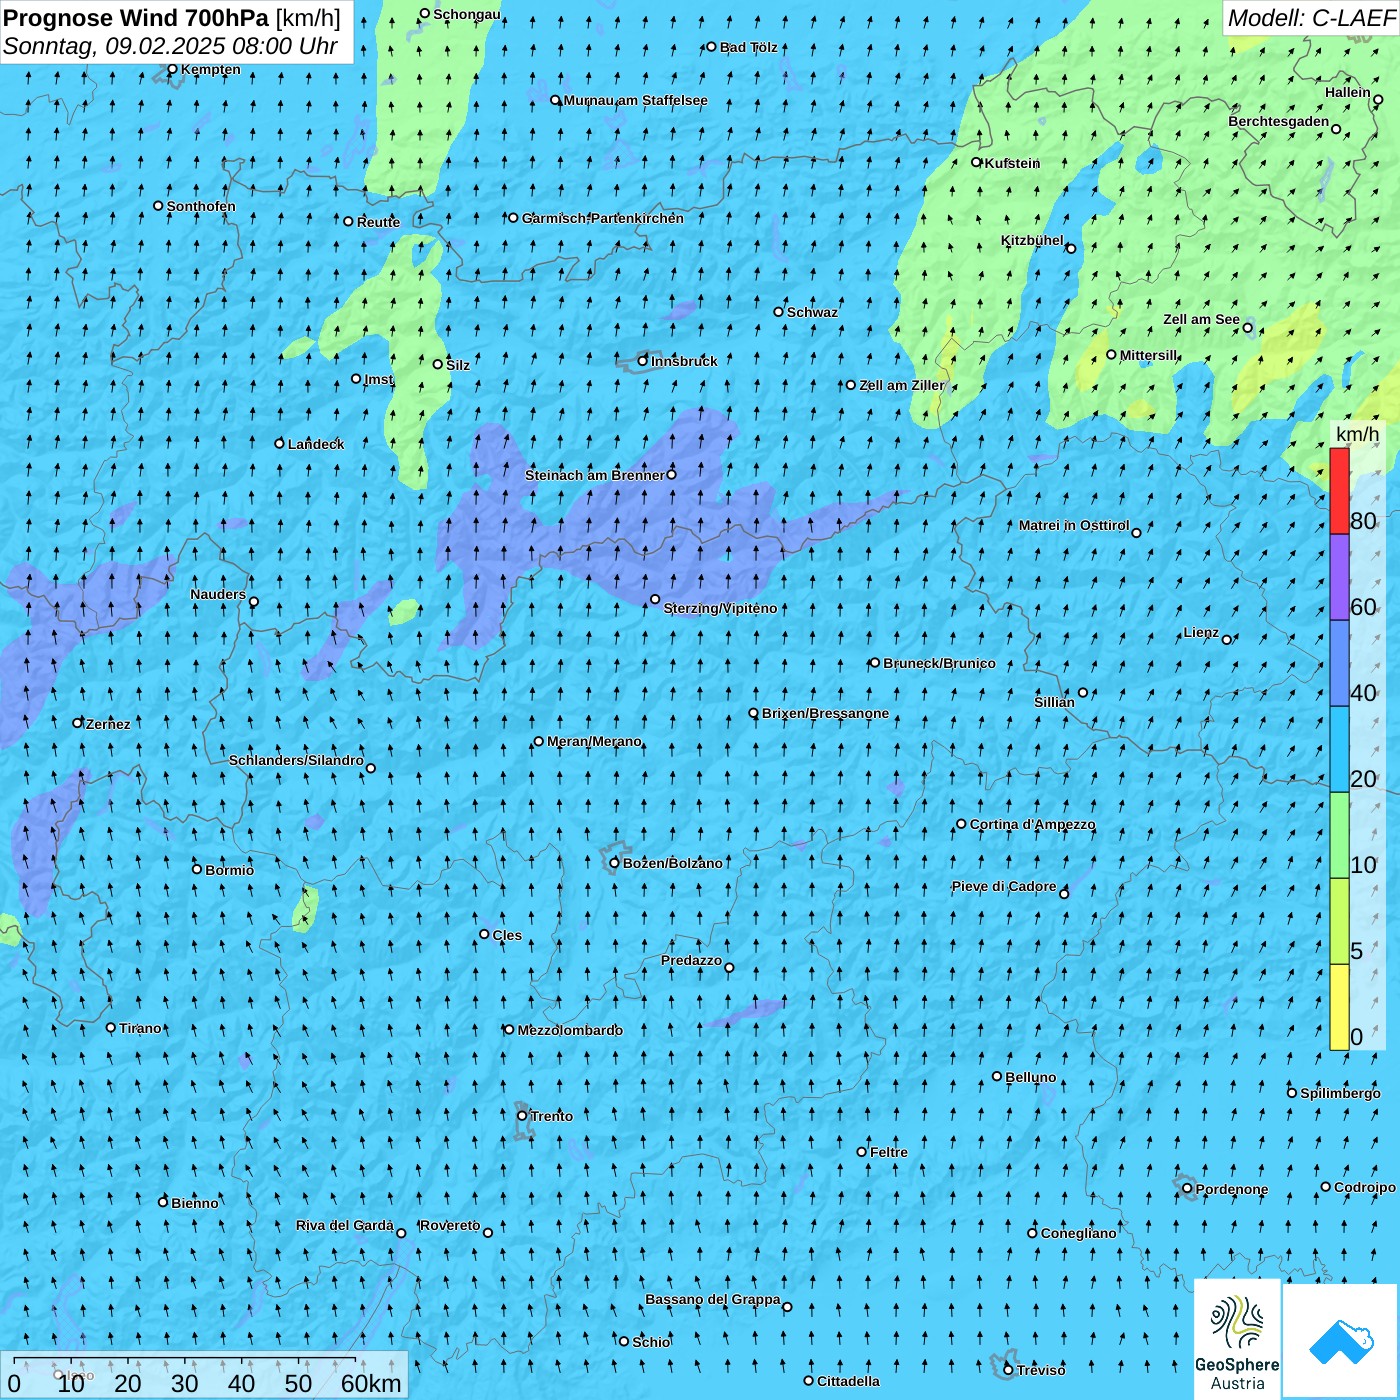Image resolution: width=1400 pixels, height=1400 pixels.
Task: Click the Hallein location marker
Action: 1378,99
